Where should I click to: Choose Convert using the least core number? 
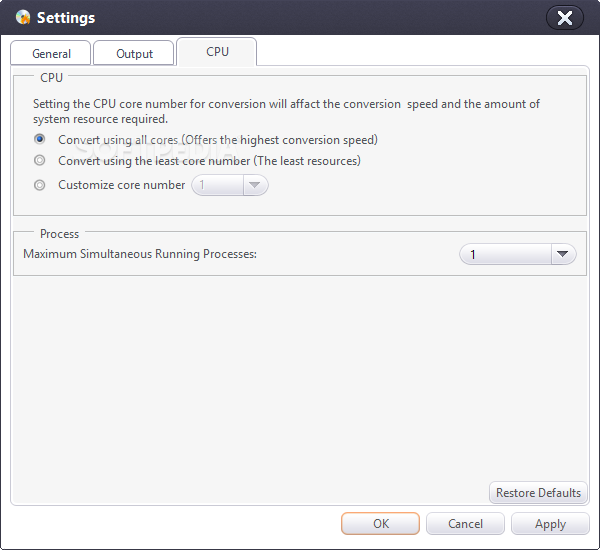click(40, 160)
